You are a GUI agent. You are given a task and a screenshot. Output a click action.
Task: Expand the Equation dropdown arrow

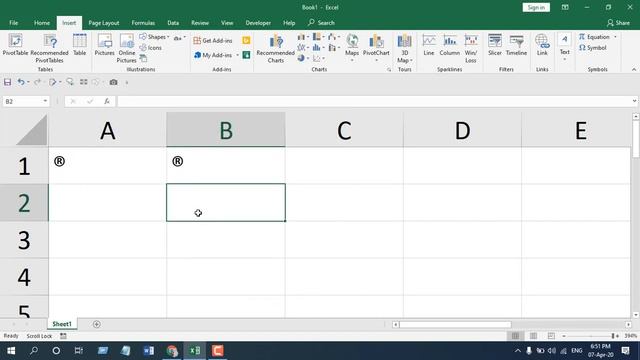615,37
